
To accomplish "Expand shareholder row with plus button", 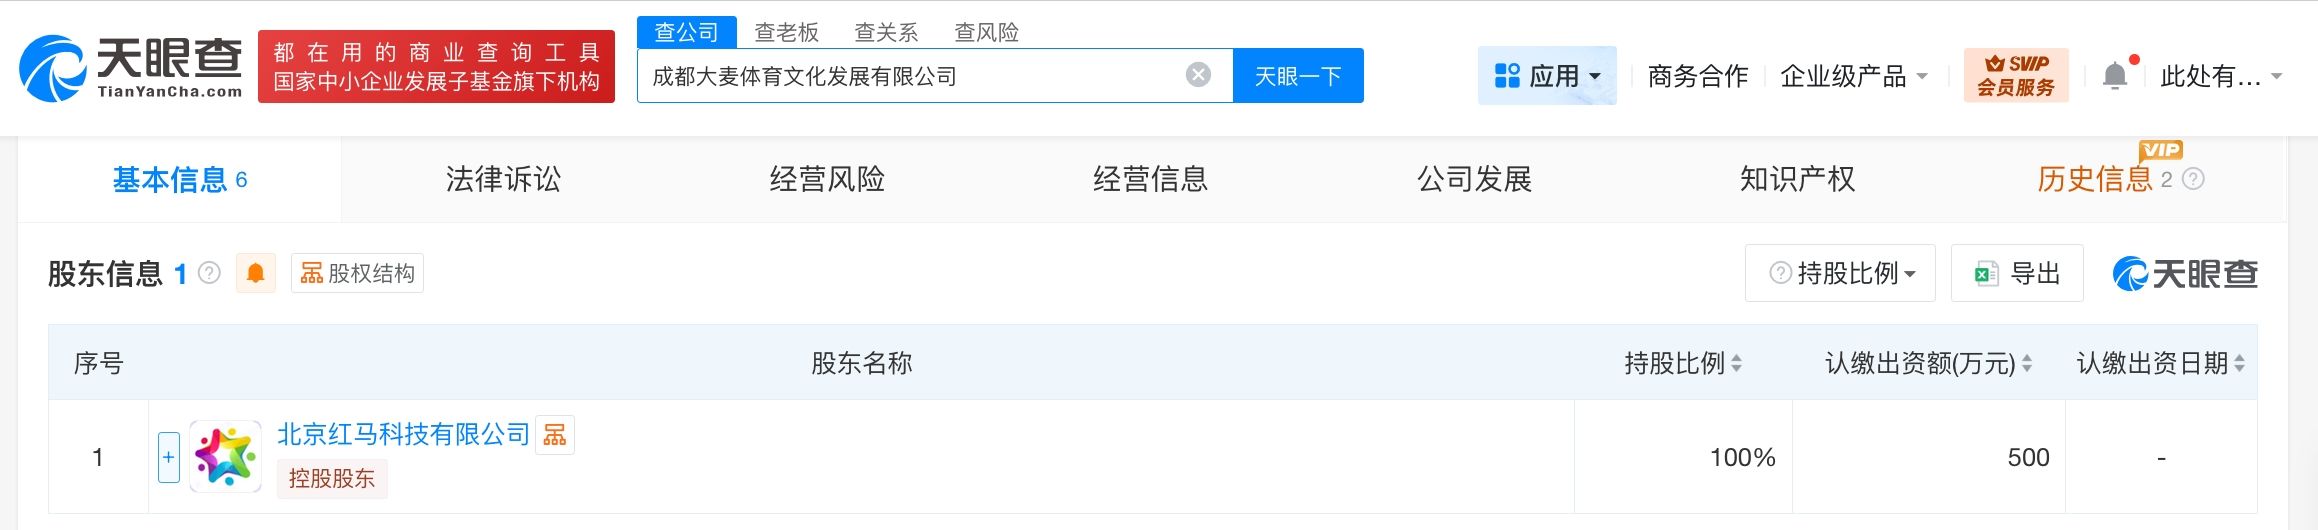I will pos(169,457).
